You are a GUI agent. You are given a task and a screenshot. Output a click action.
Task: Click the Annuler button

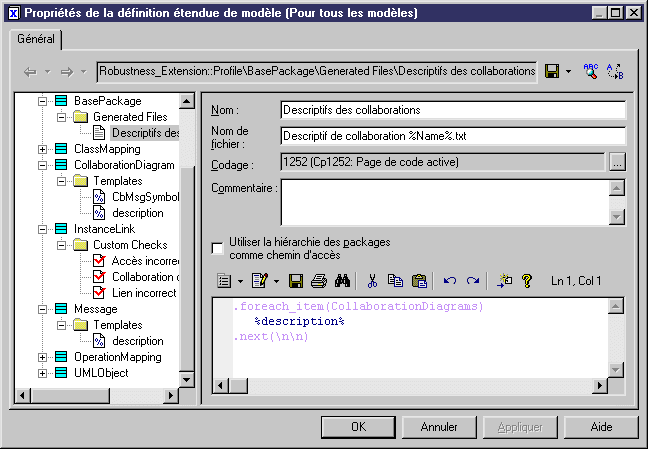tap(439, 427)
